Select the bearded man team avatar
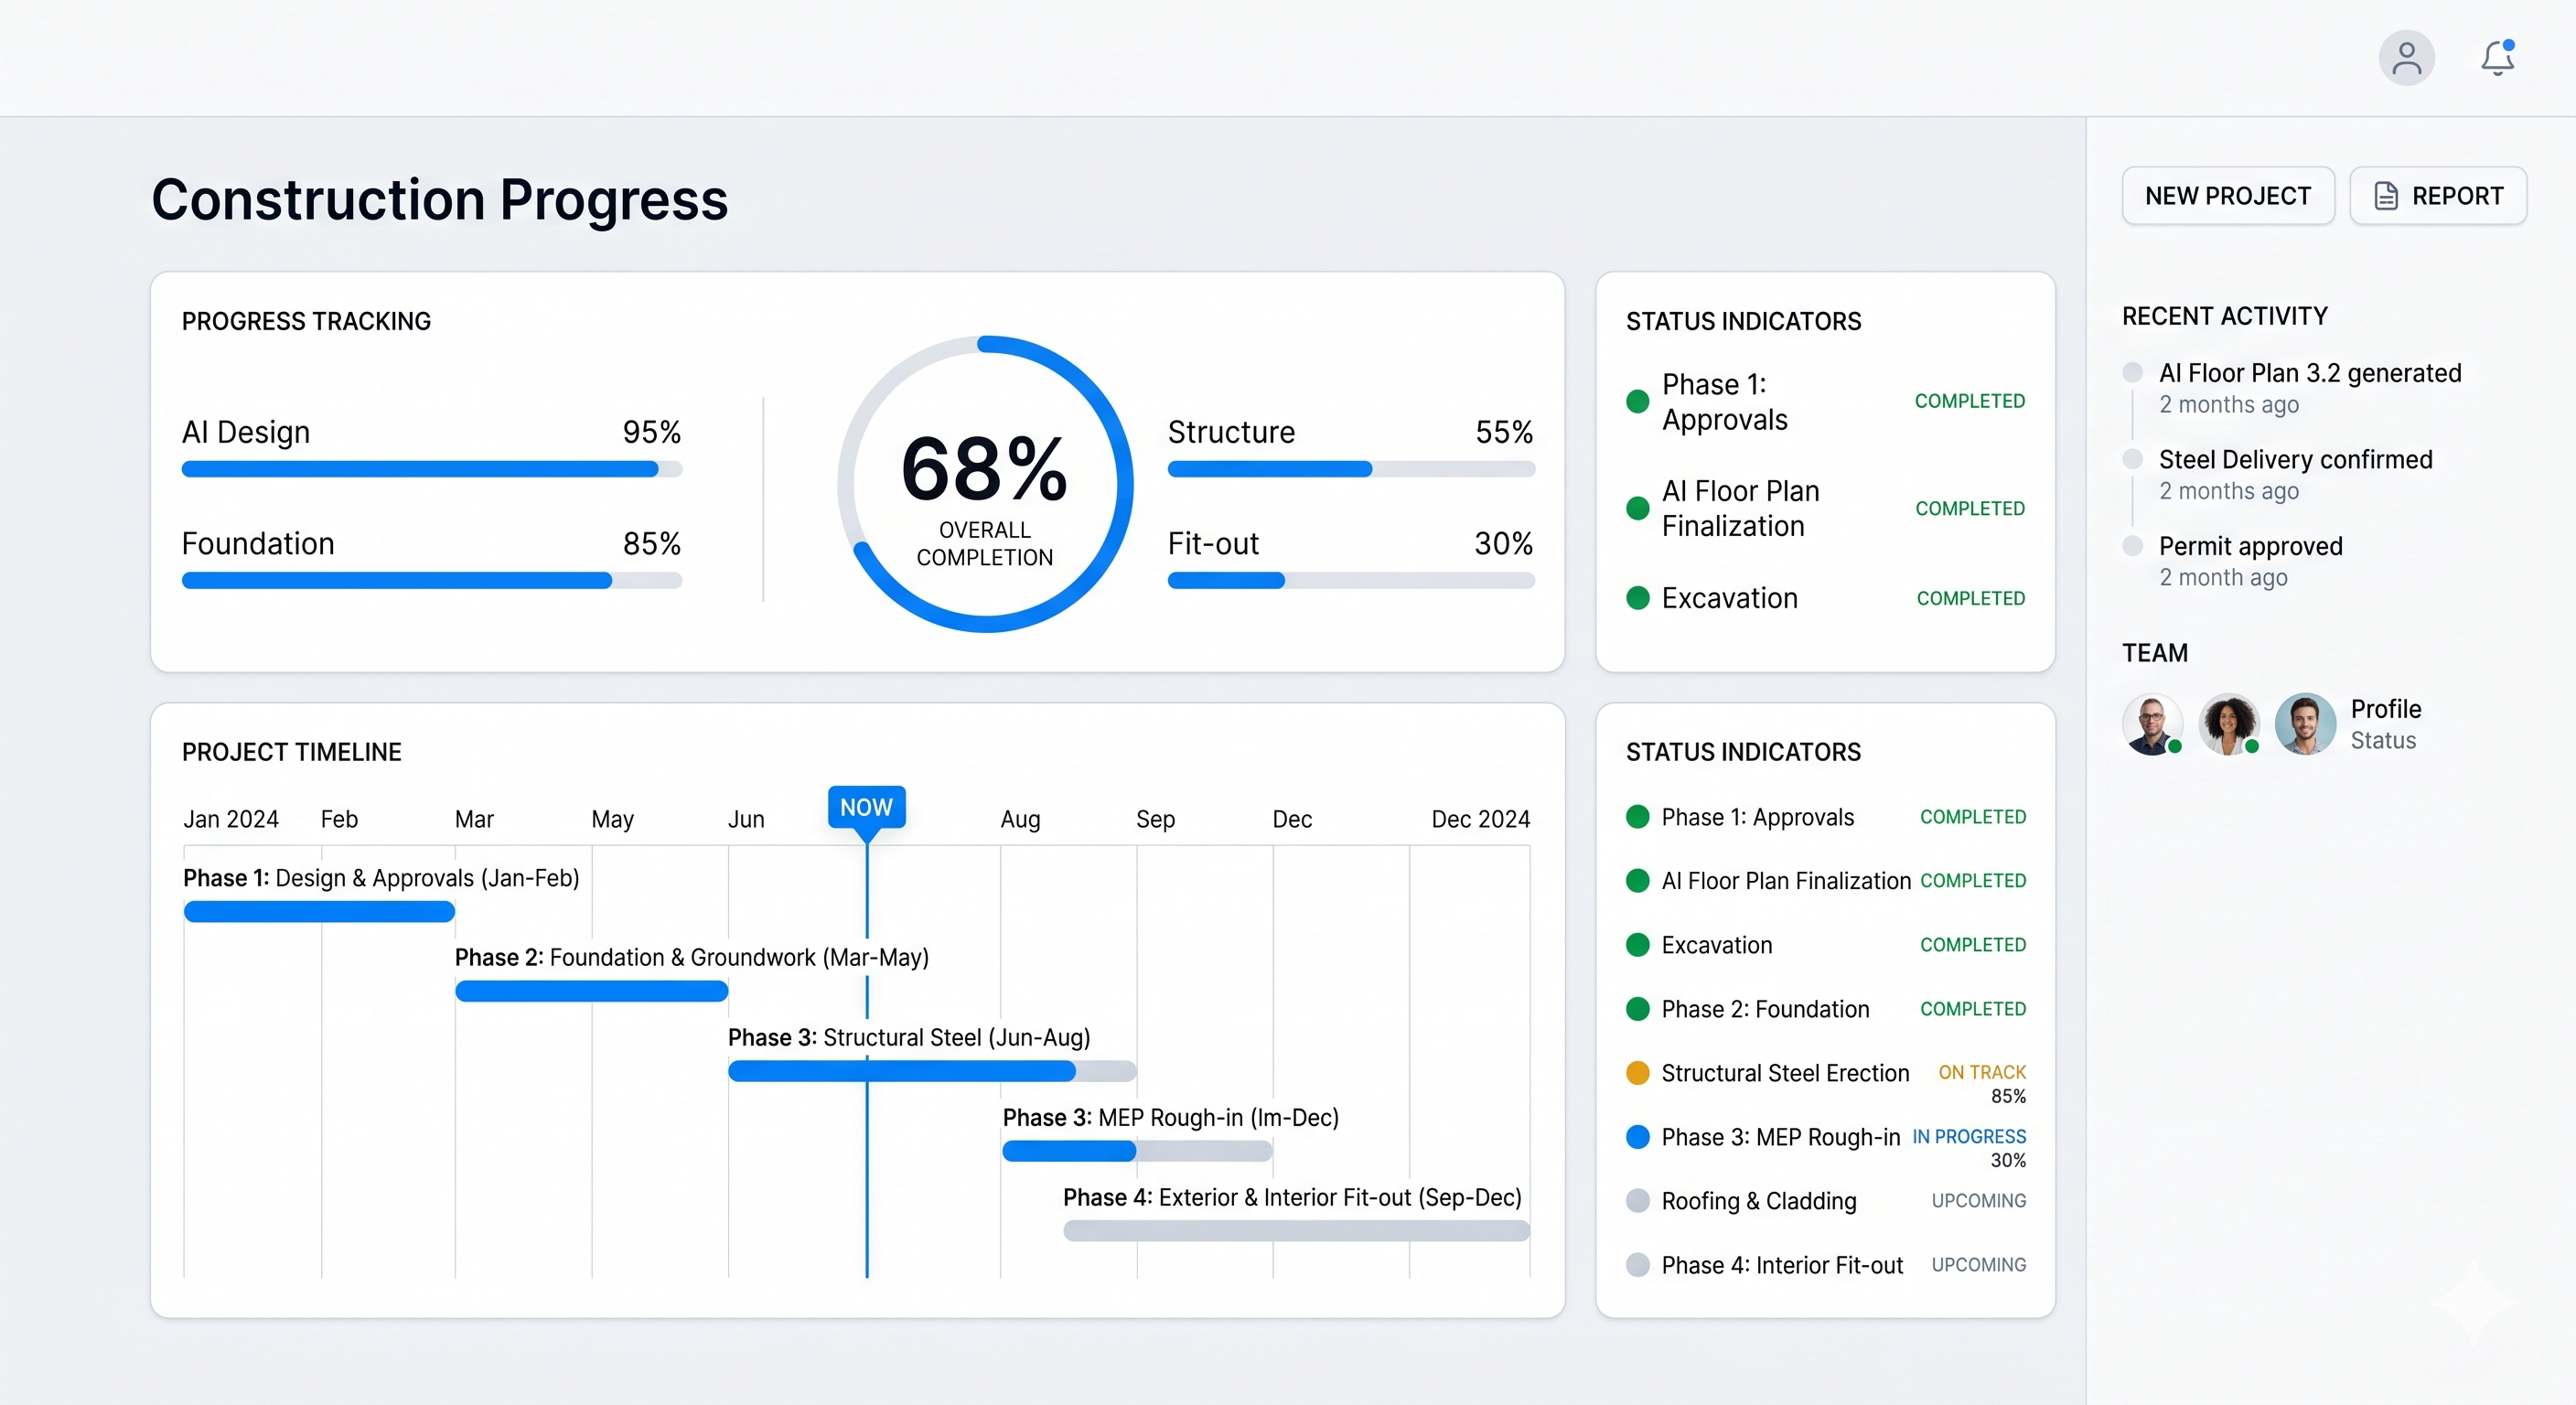 2153,724
